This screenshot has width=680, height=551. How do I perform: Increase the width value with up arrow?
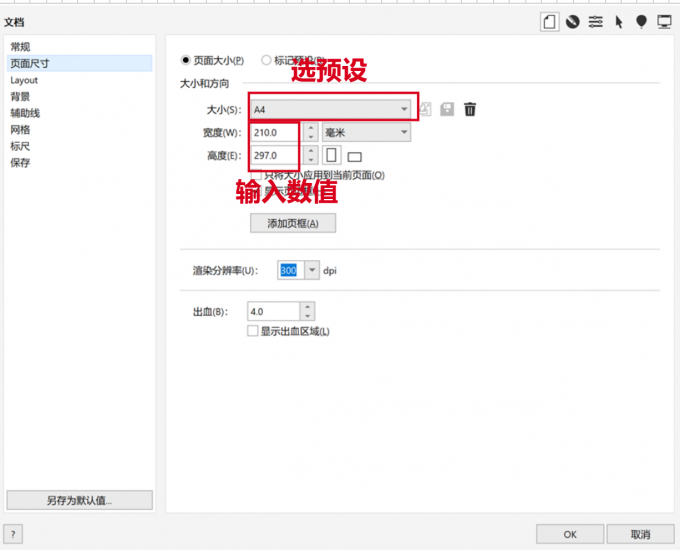point(311,128)
